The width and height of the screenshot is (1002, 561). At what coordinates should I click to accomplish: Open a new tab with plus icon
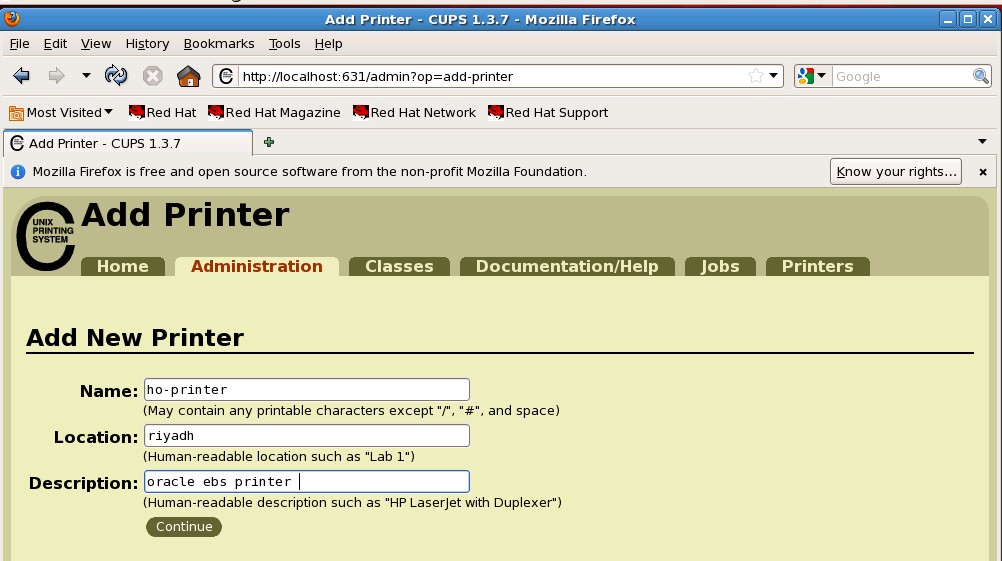[x=268, y=143]
